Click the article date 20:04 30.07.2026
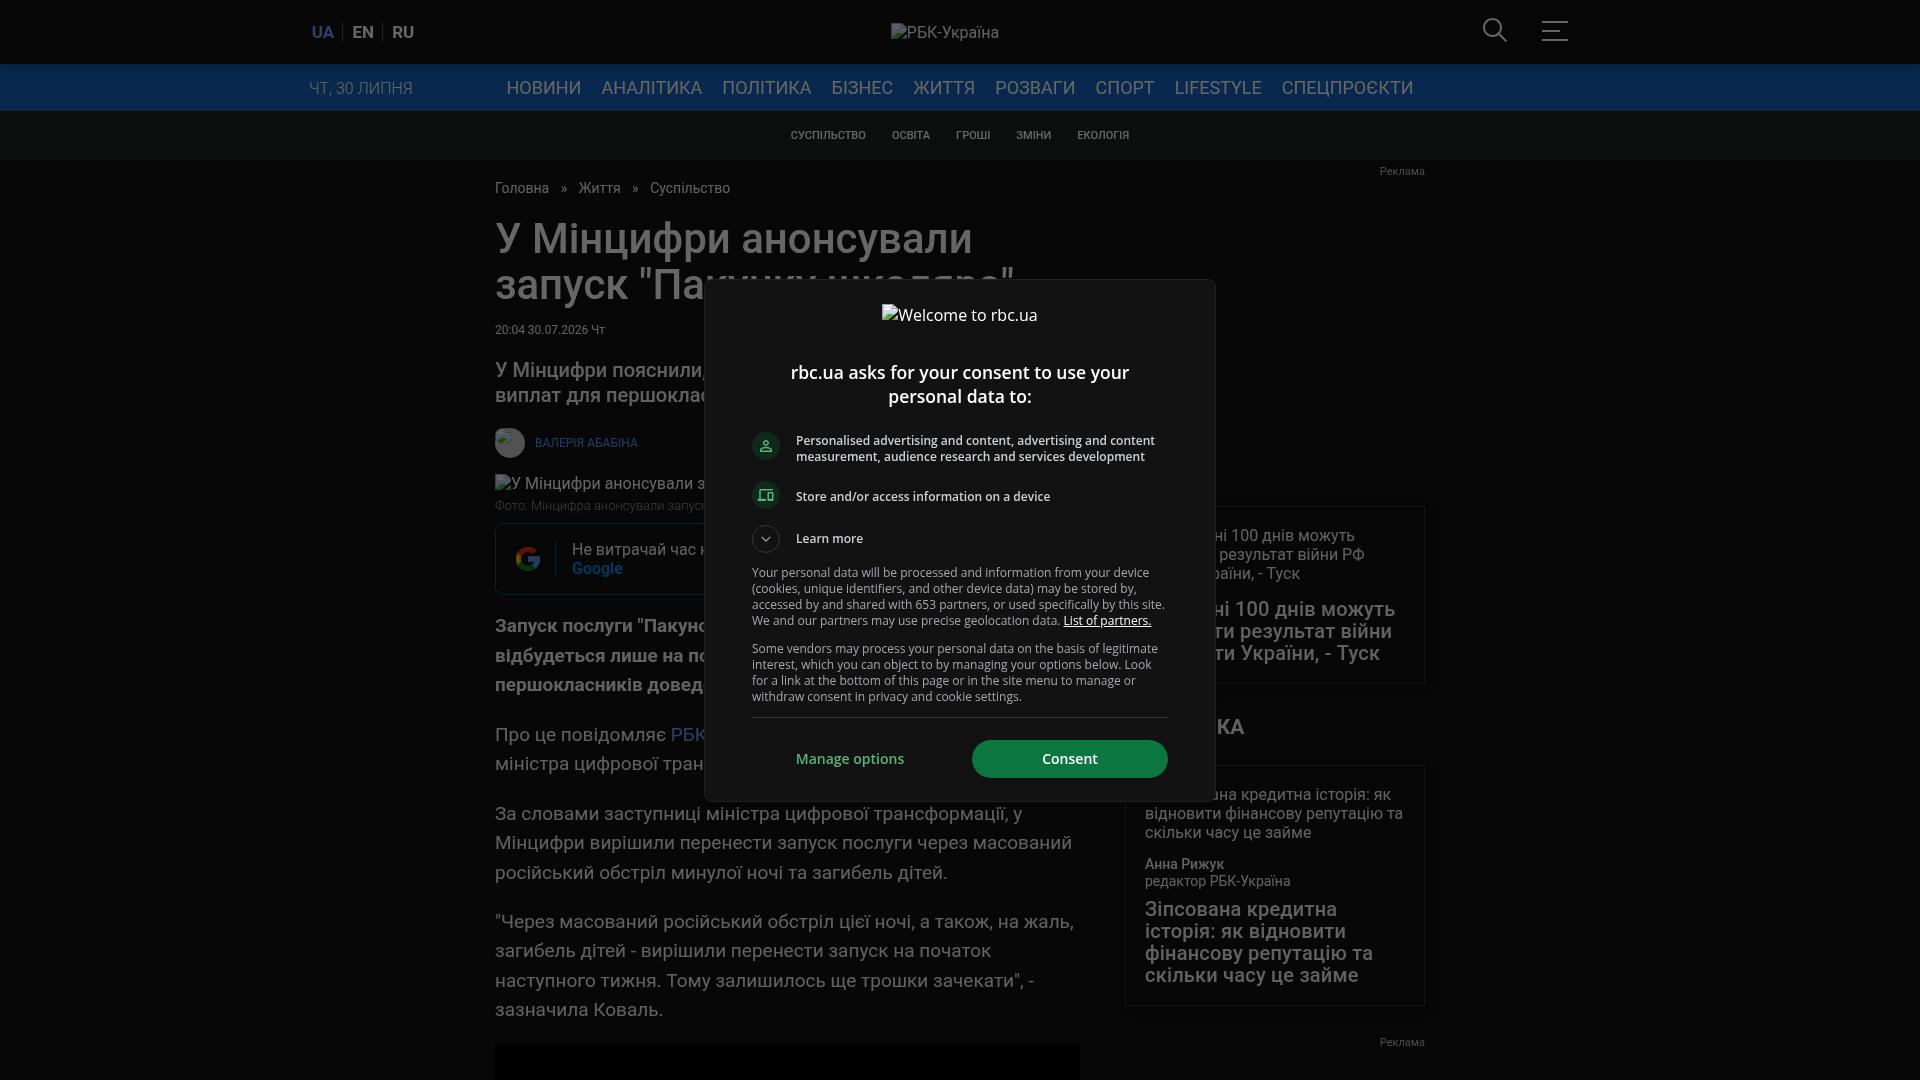The width and height of the screenshot is (1920, 1080). (550, 330)
